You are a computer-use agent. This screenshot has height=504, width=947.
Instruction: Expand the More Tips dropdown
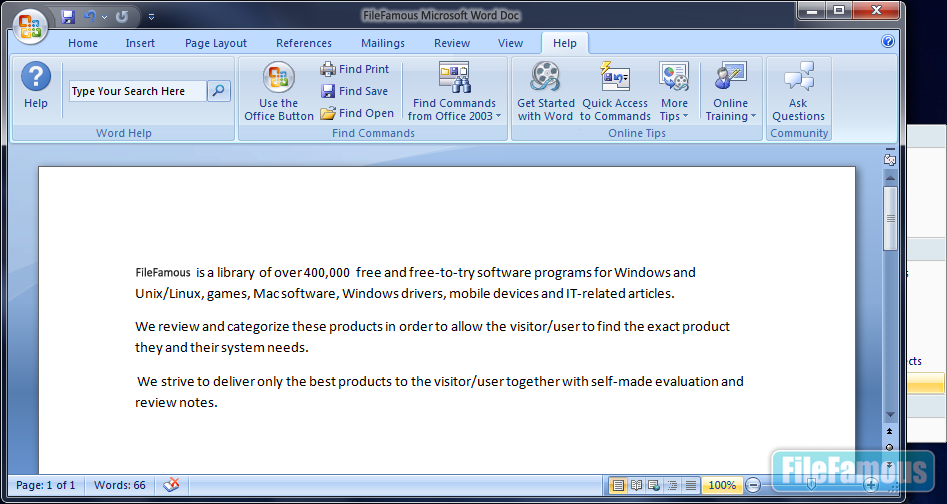pyautogui.click(x=674, y=91)
